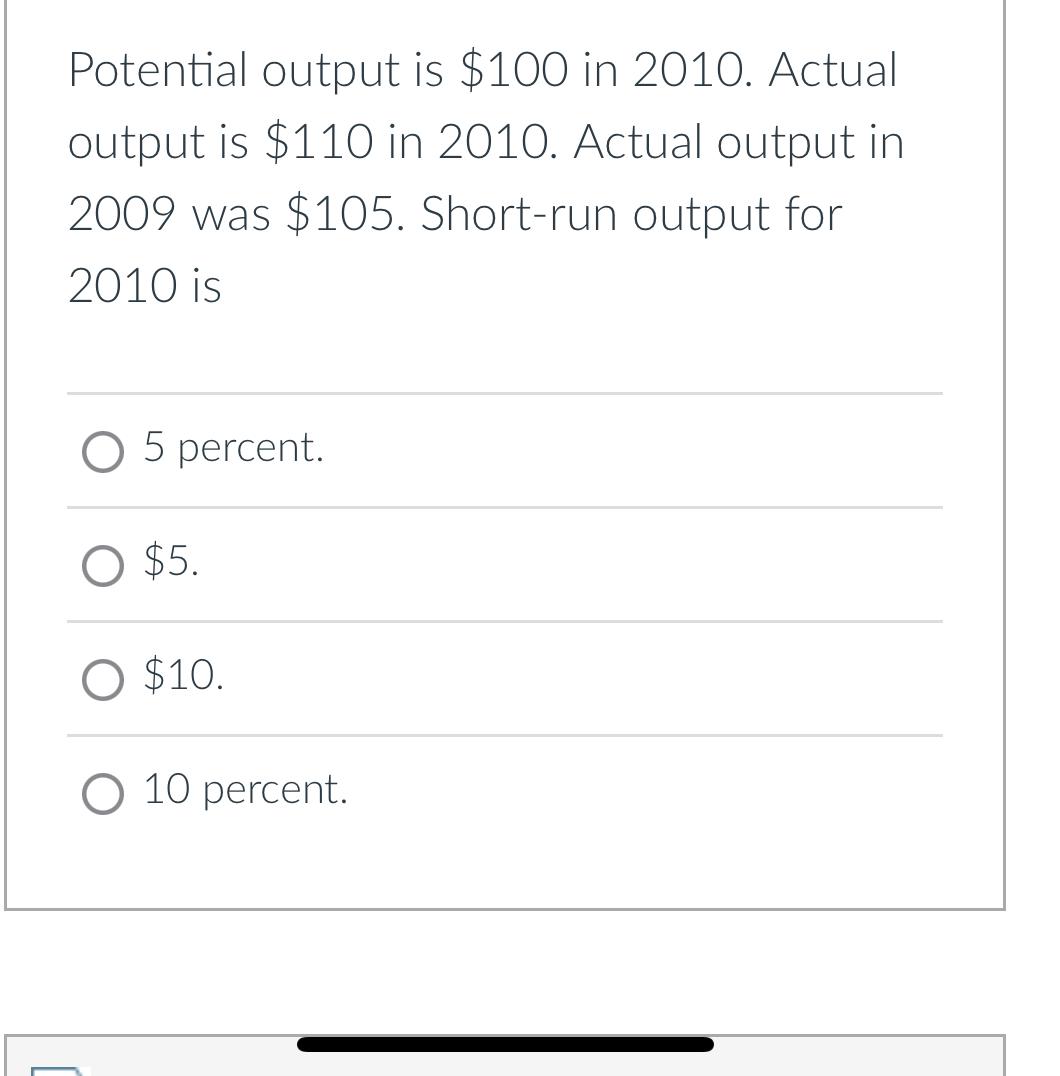Click the question text about potential output

pyautogui.click(x=486, y=178)
